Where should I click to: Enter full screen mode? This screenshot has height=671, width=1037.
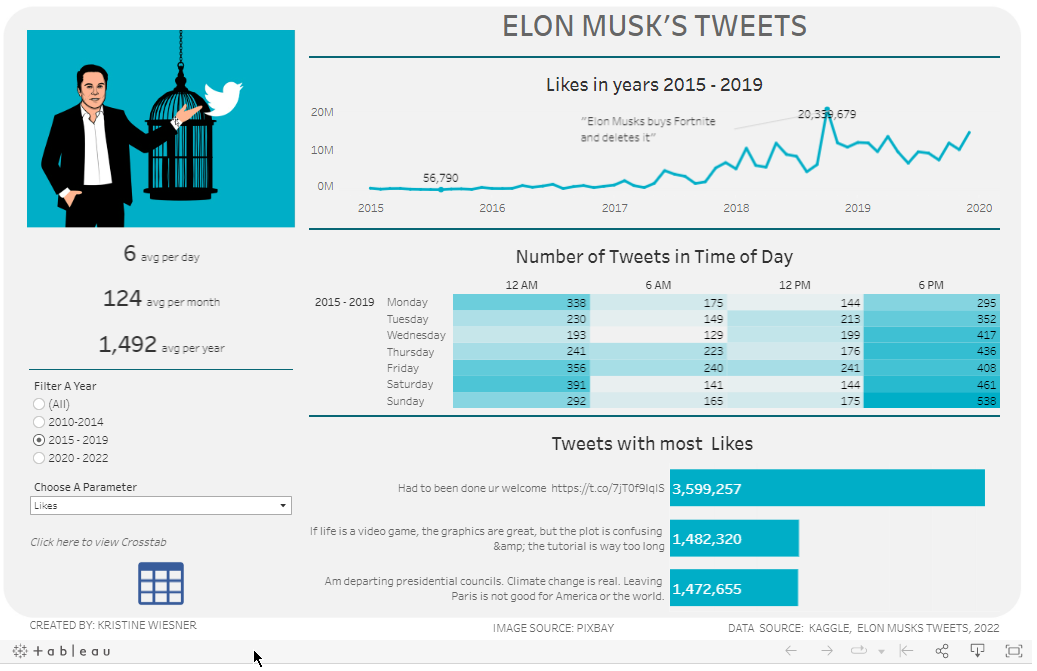coord(1013,651)
